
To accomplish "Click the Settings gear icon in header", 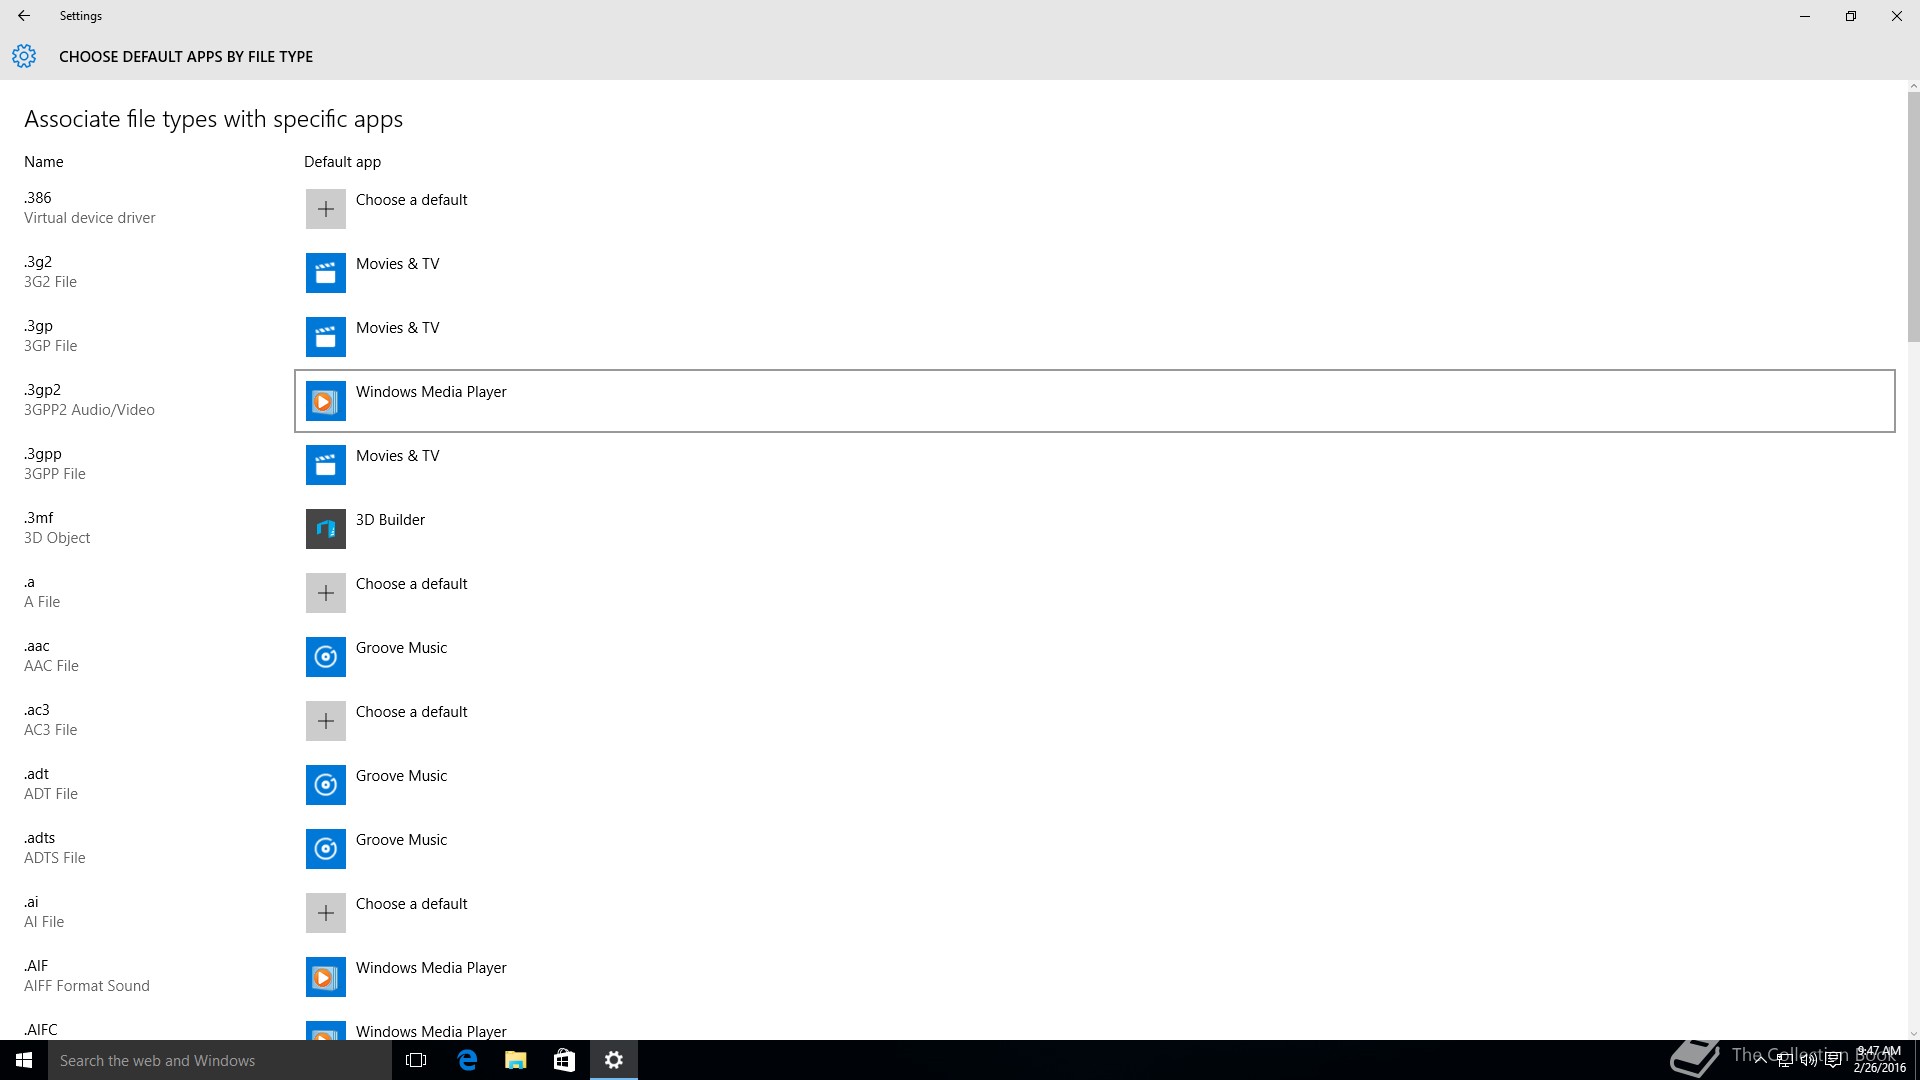I will coord(24,56).
